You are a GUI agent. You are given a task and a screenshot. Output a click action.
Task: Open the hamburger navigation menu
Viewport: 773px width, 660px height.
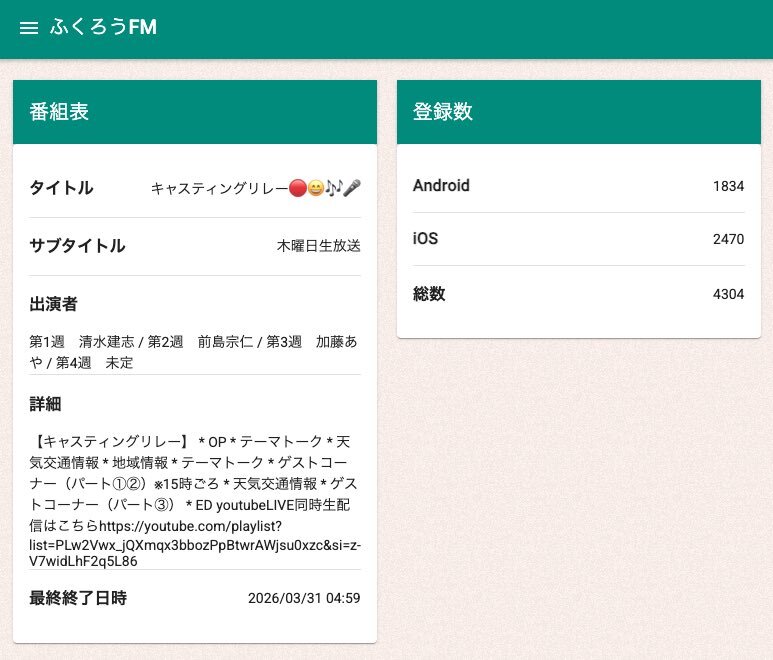(29, 28)
